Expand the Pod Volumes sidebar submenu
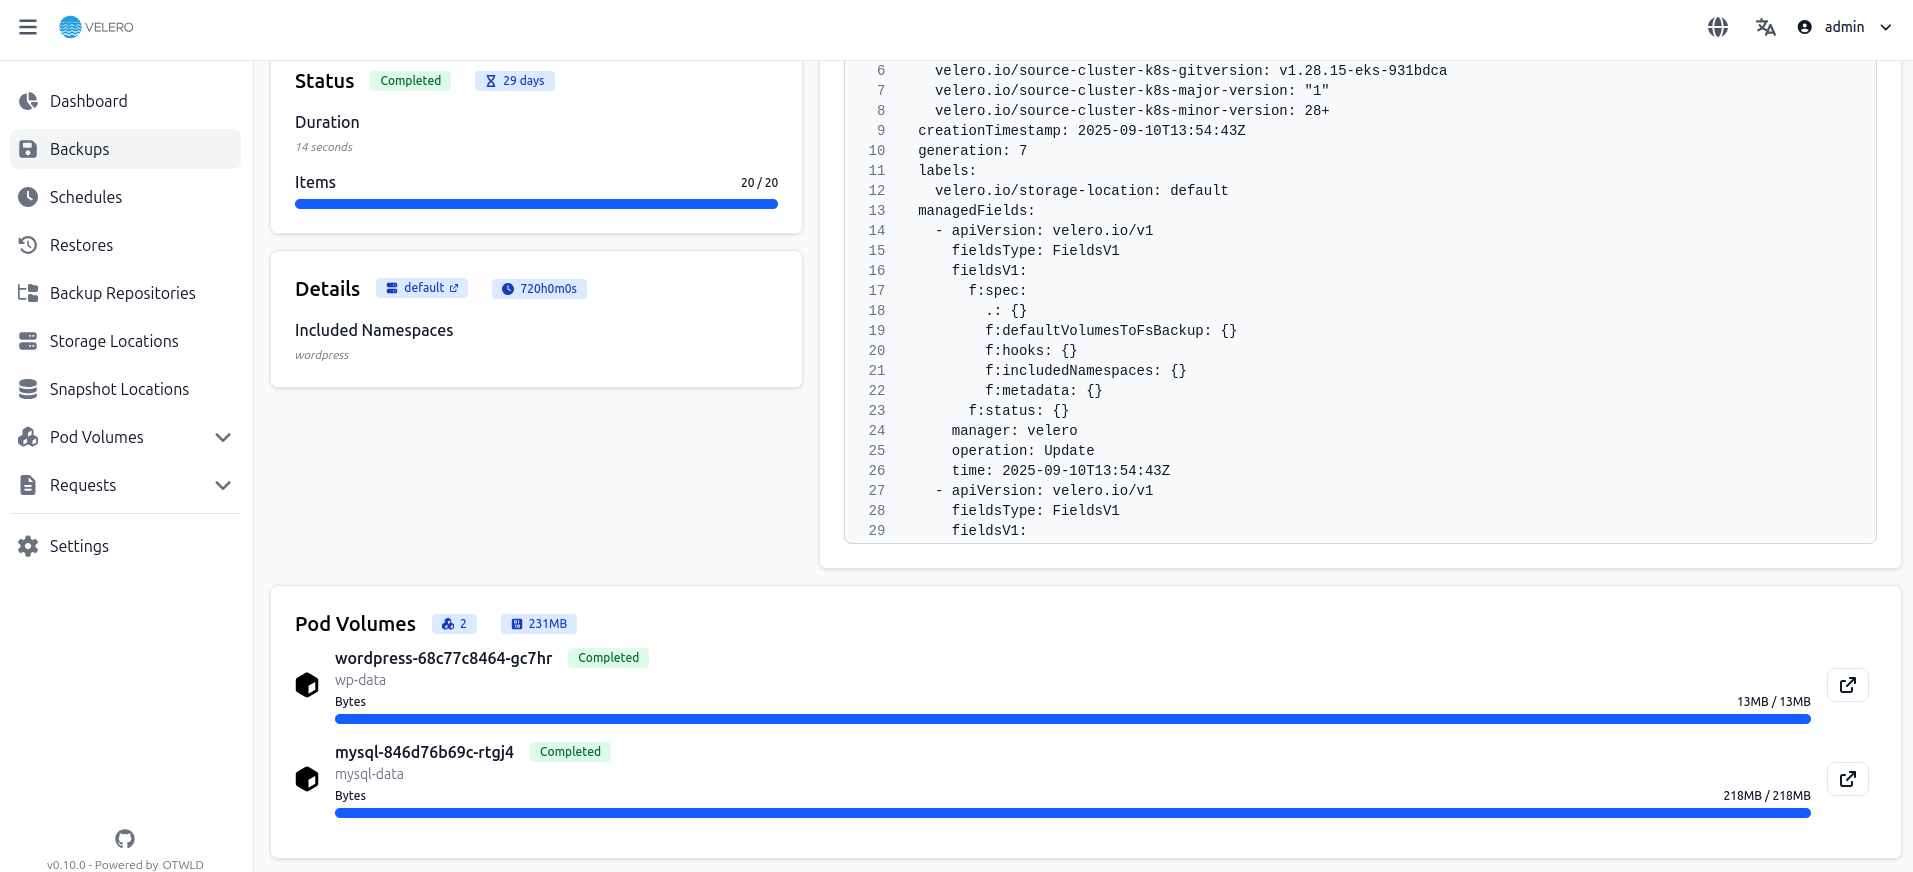Viewport: 1913px width, 872px height. pyautogui.click(x=223, y=437)
